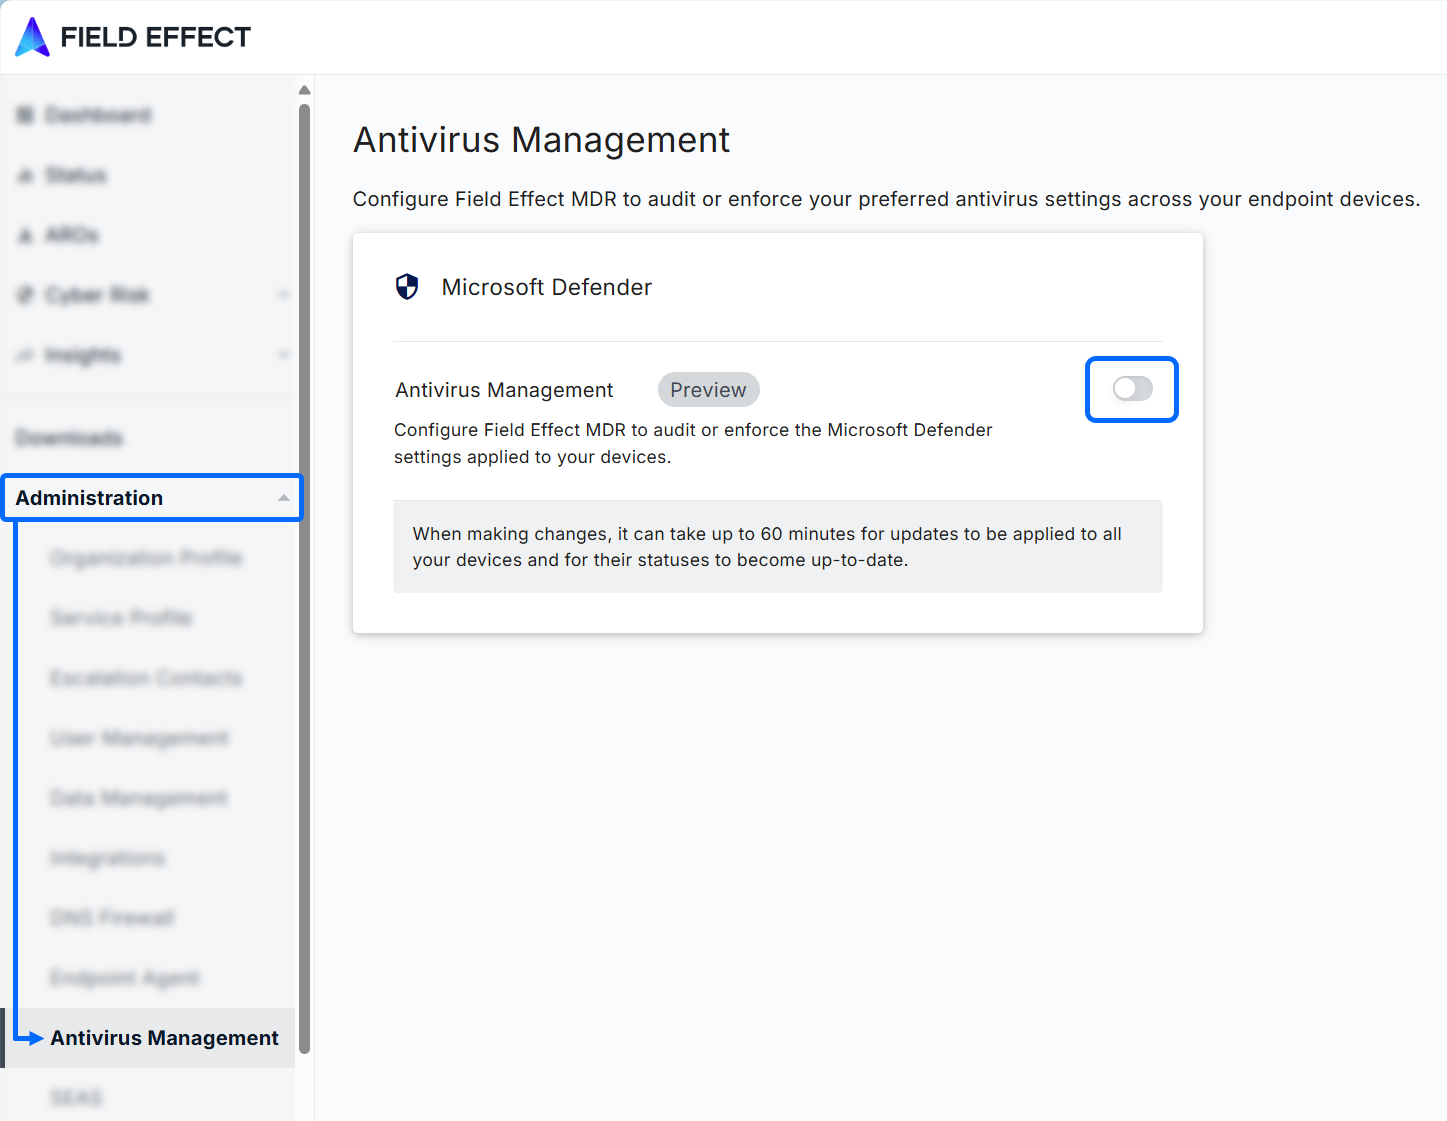The width and height of the screenshot is (1447, 1121).
Task: Click the FIELD EFFECT brand text
Action: [x=155, y=37]
